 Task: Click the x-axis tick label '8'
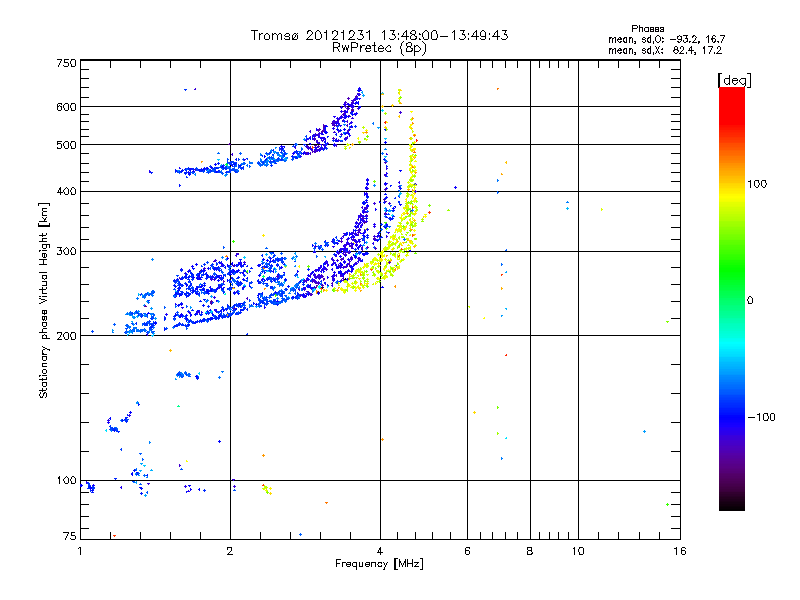(x=530, y=551)
